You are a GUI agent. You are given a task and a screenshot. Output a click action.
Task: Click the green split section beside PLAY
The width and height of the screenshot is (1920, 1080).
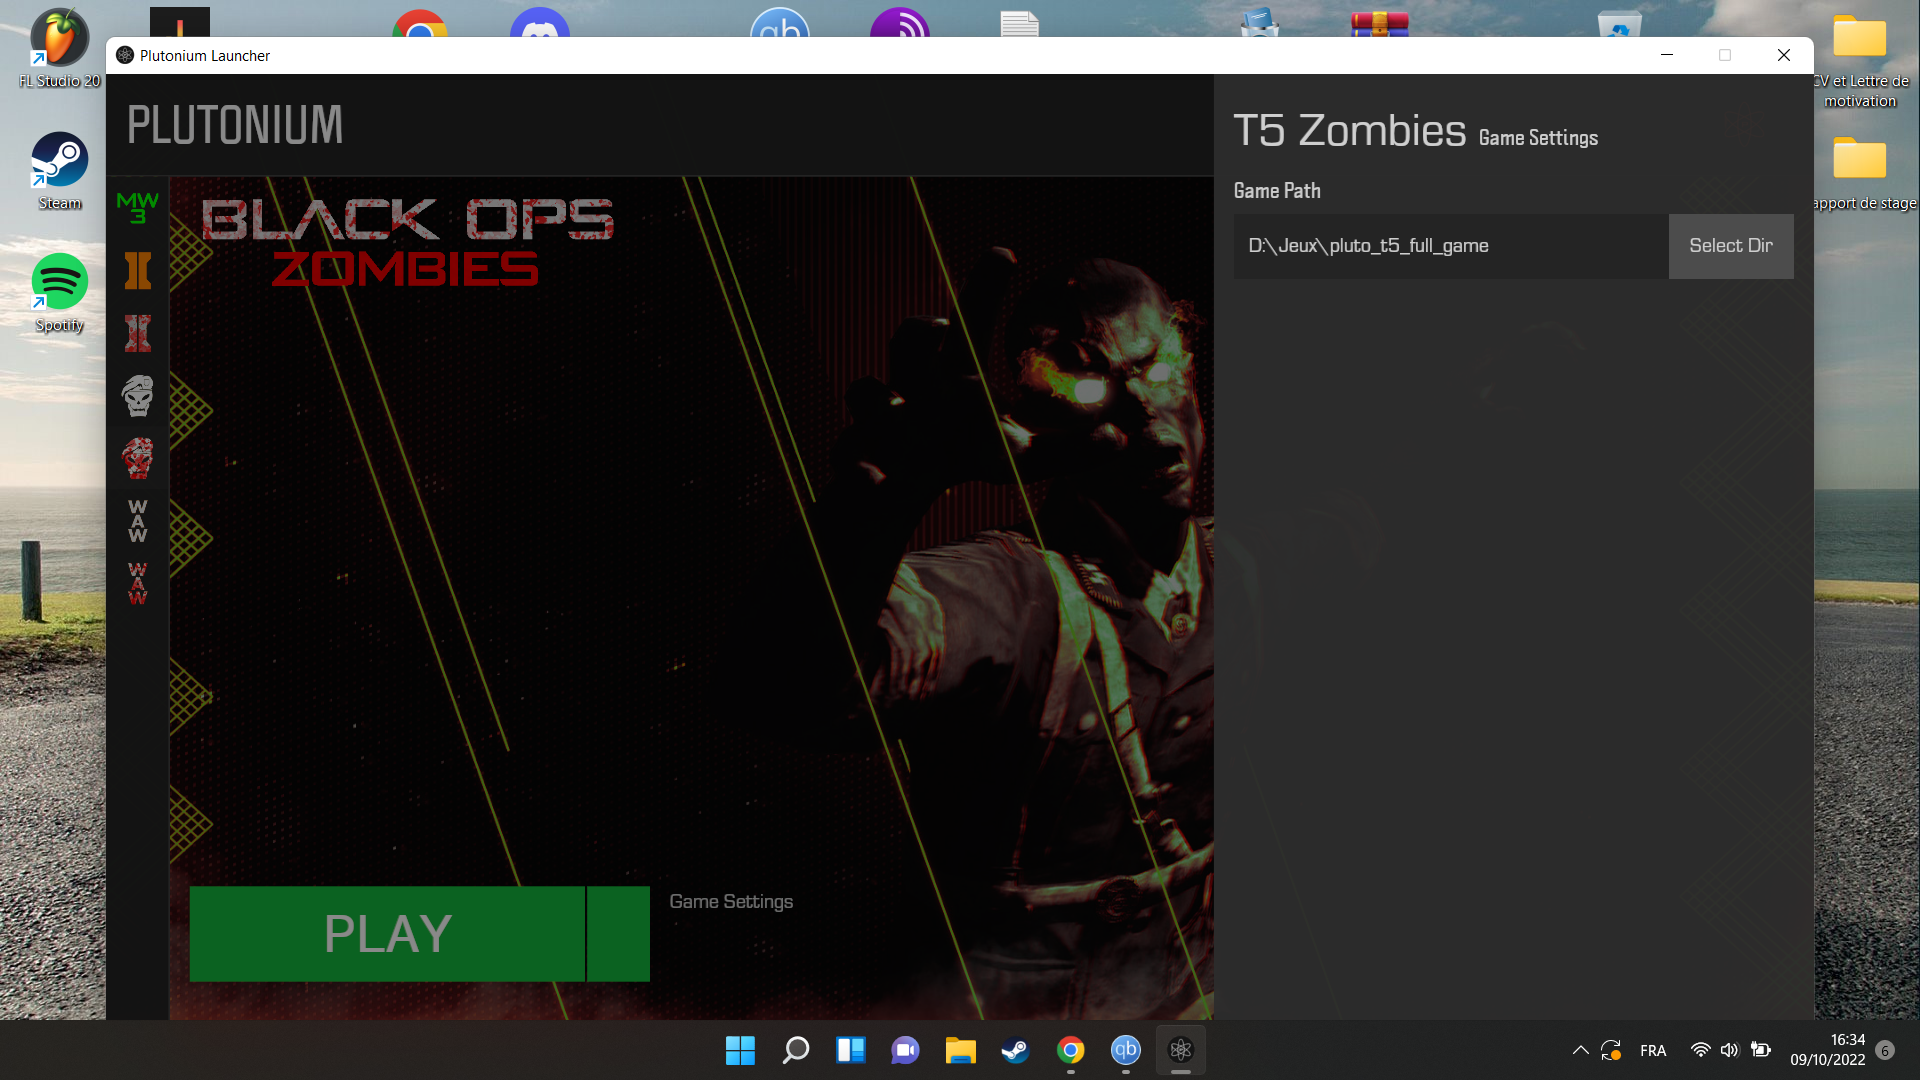pos(618,934)
